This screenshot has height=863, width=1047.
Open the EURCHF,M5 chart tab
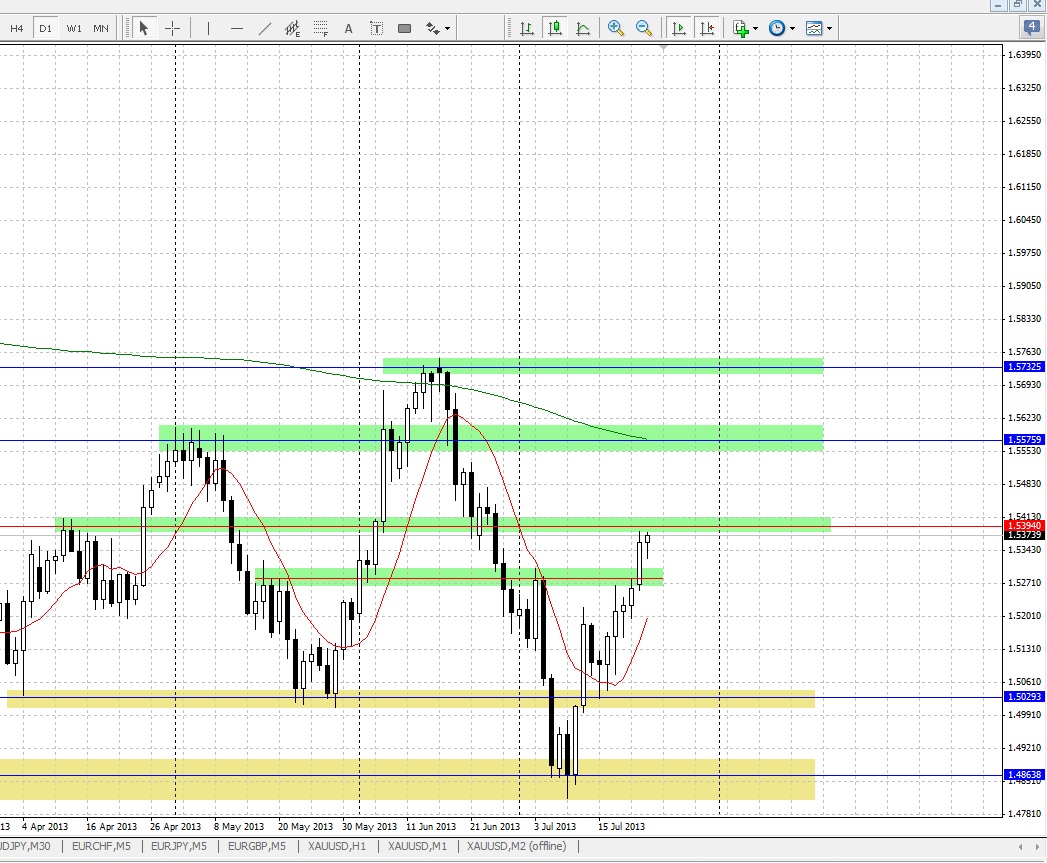click(x=101, y=846)
